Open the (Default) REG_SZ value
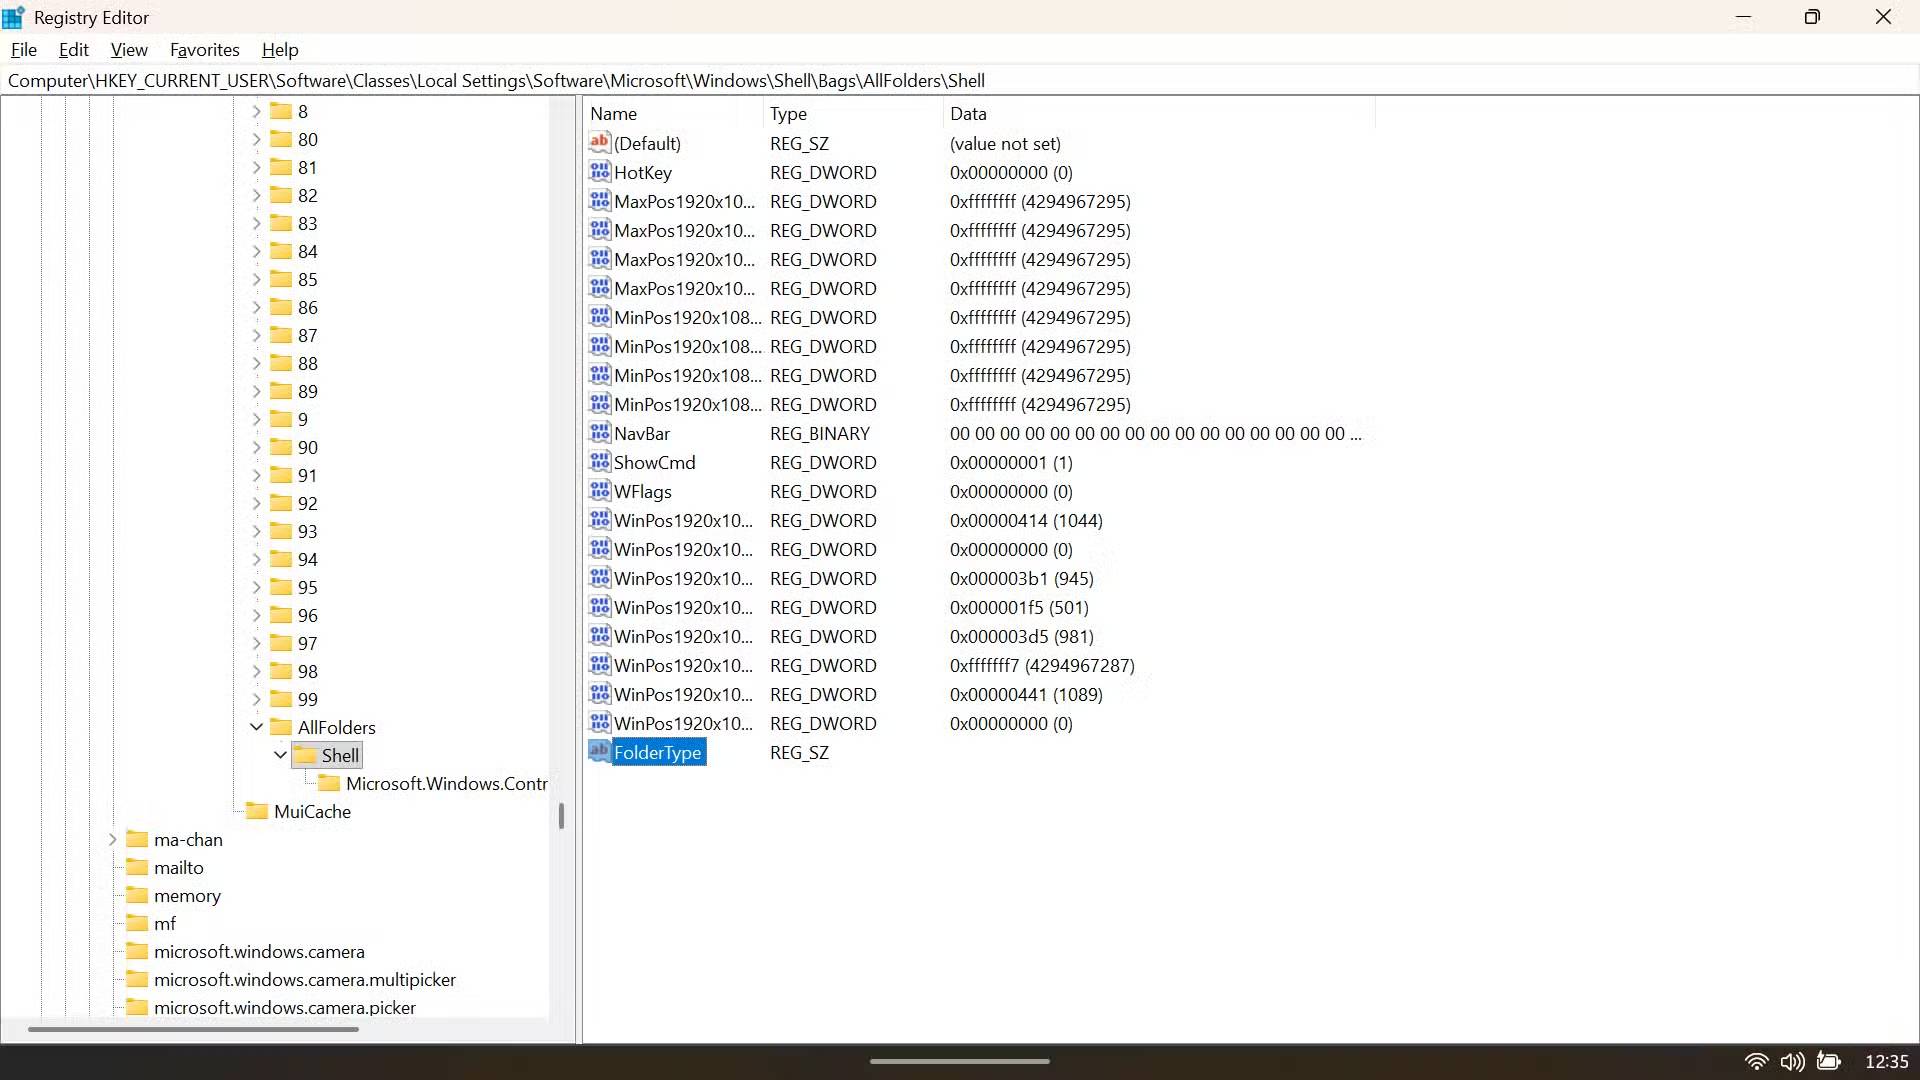Screen dimensions: 1920x1080 [x=647, y=143]
